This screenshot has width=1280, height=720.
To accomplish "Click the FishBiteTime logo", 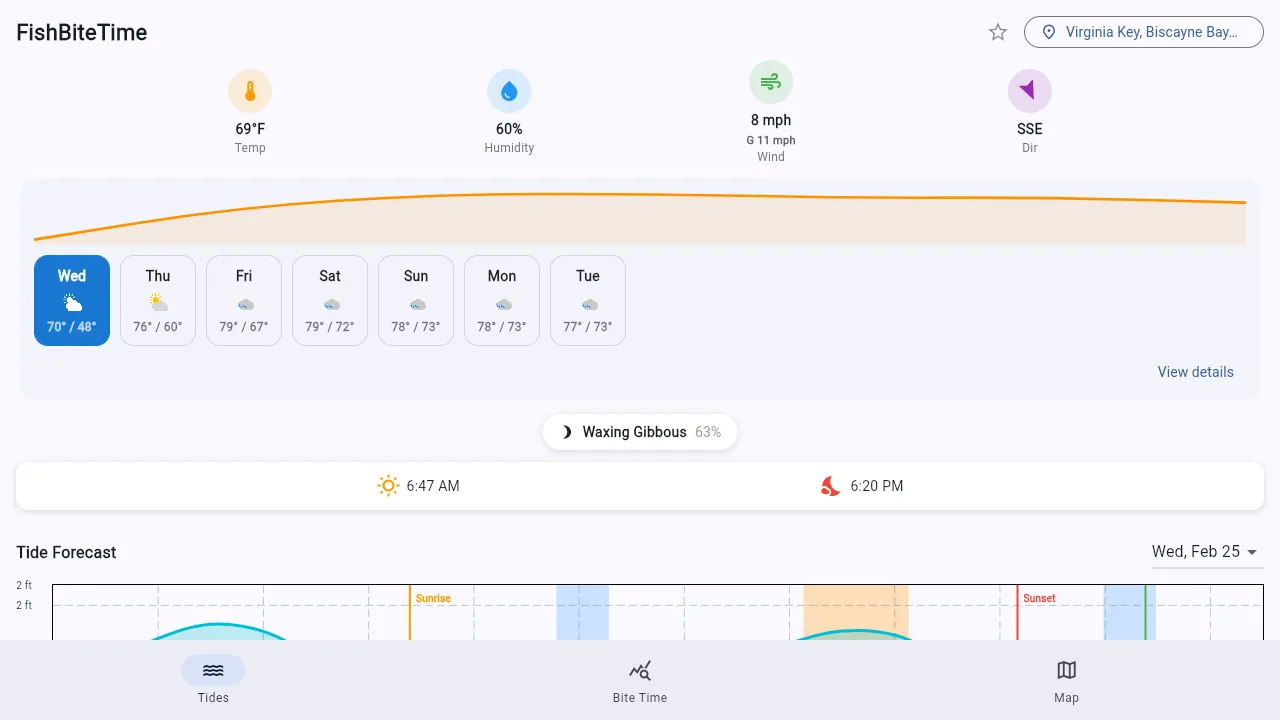I will click(x=81, y=32).
